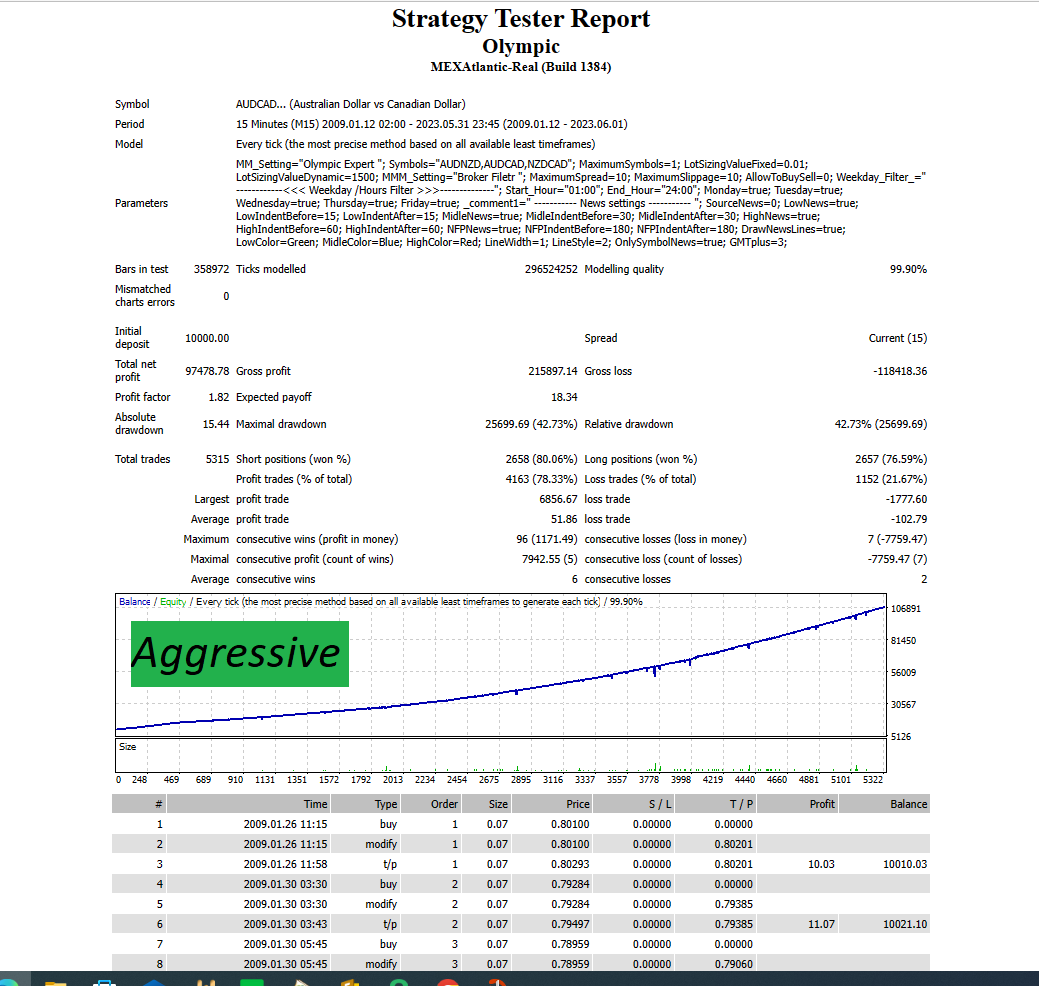
Task: Click the 'buy' type cell in row 7
Action: 388,944
